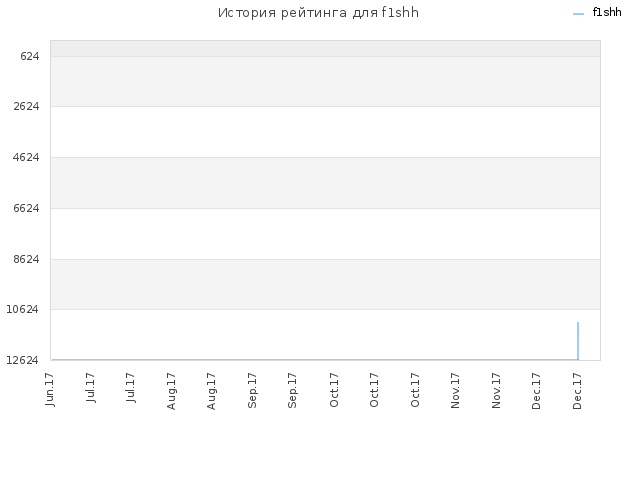Click the first Aug.17 x-axis label
This screenshot has height=480, width=640.
pos(171,391)
